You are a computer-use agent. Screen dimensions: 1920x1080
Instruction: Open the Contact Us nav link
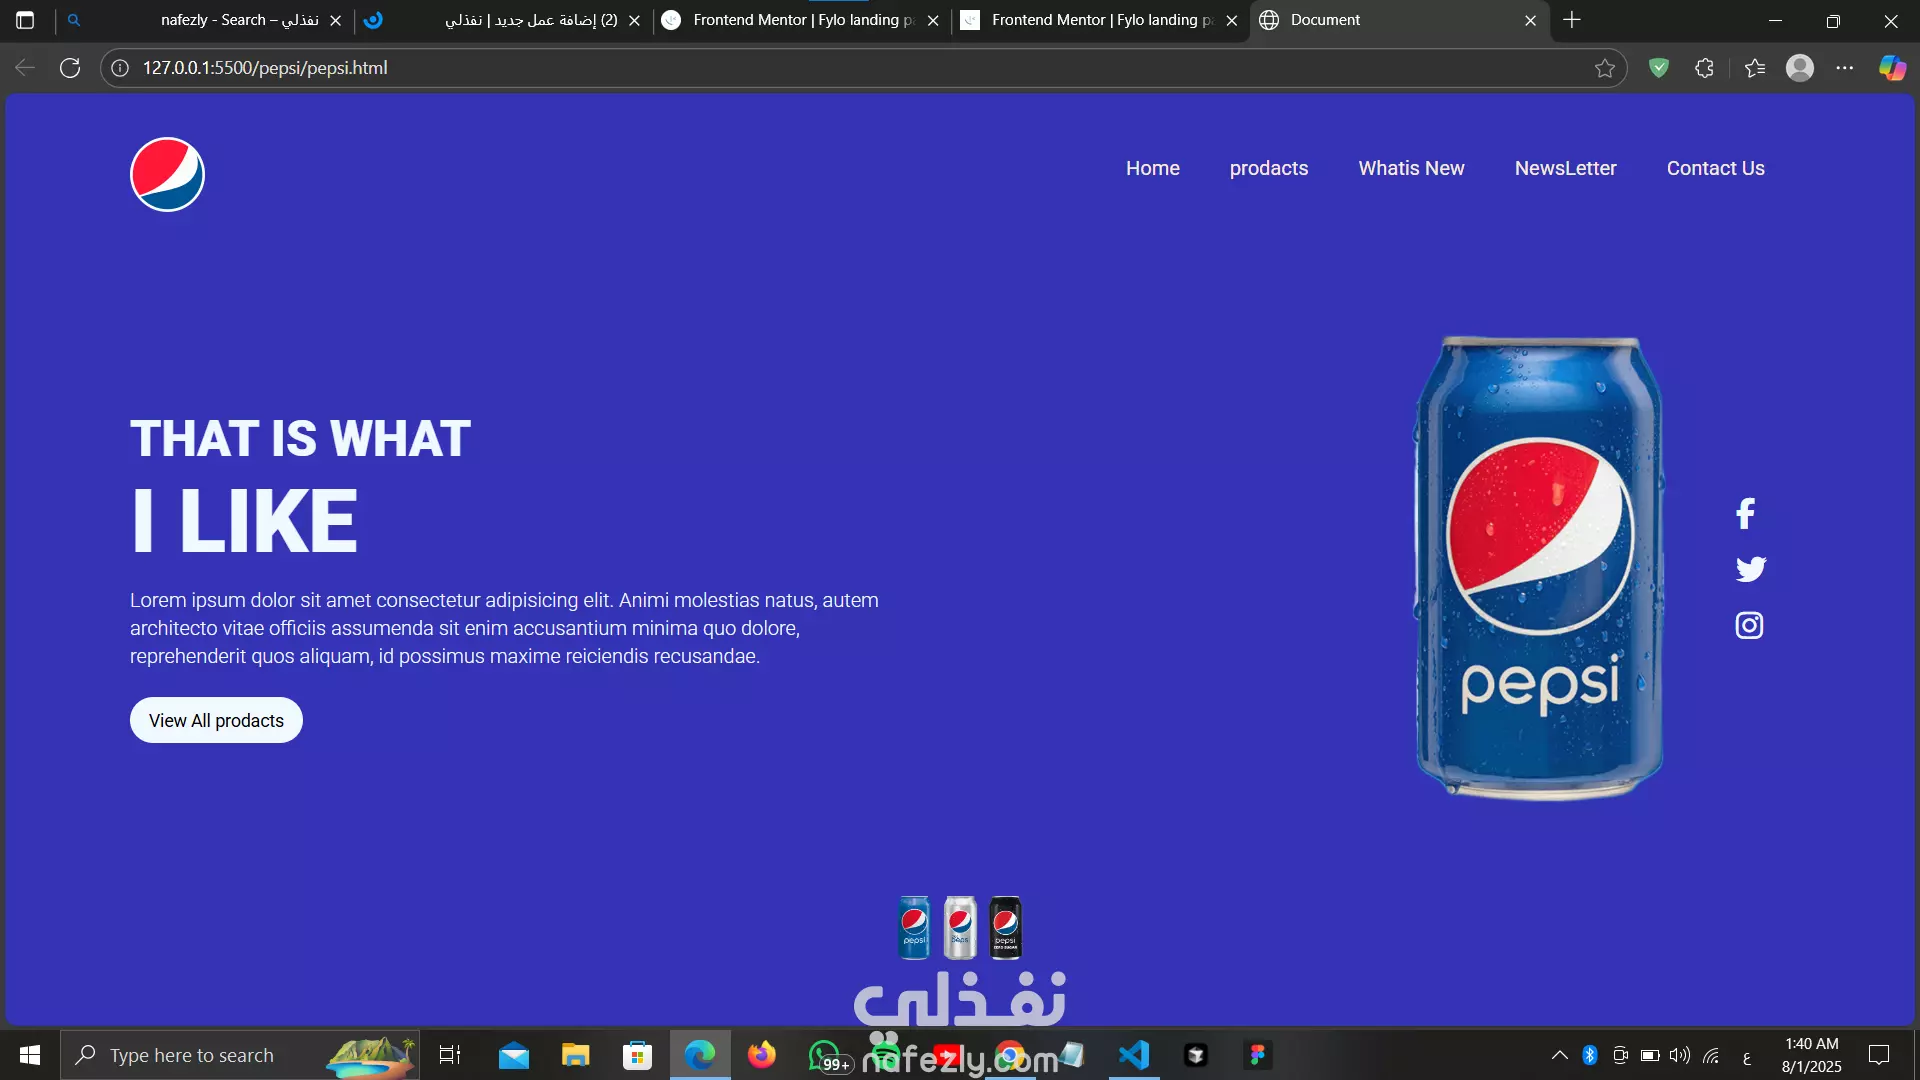point(1716,168)
